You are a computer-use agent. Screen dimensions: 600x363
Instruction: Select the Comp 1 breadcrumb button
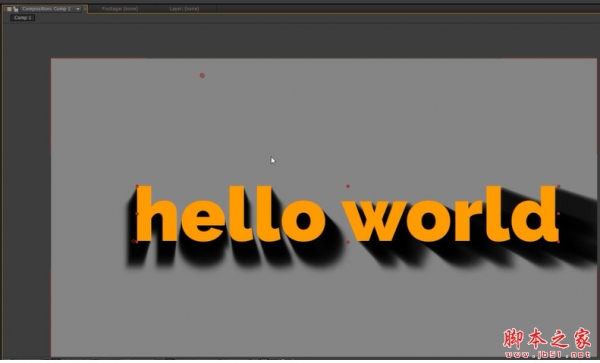[23, 18]
